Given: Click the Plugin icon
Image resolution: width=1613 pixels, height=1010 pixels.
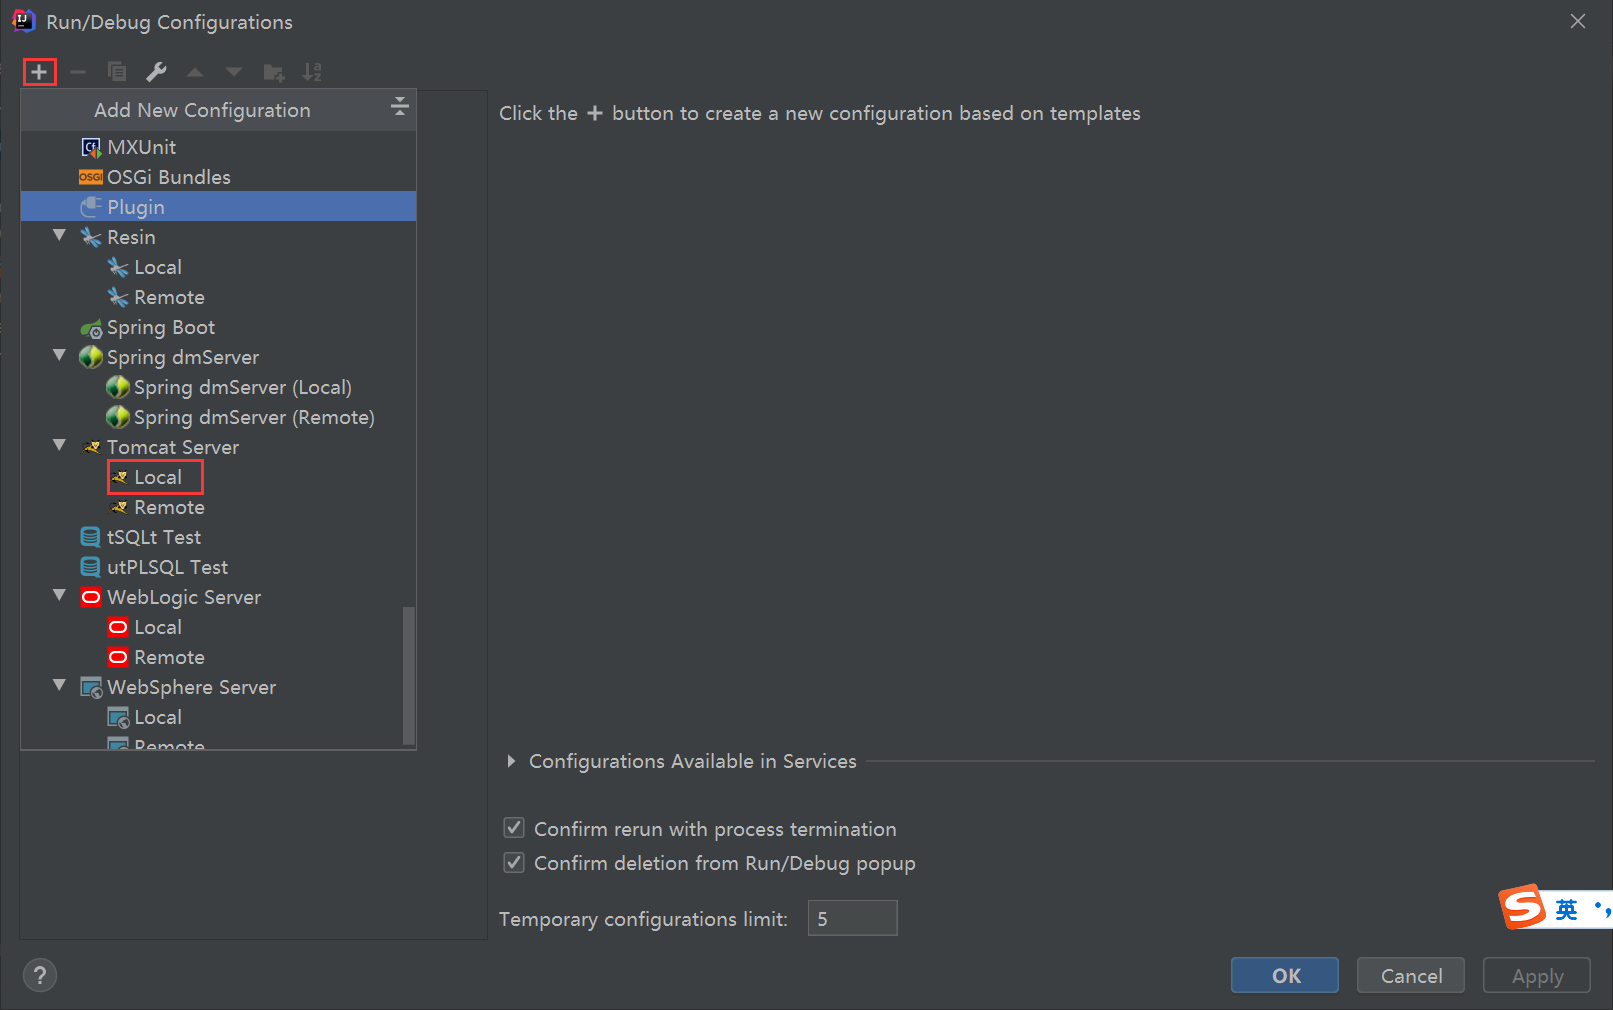Looking at the screenshot, I should (90, 207).
